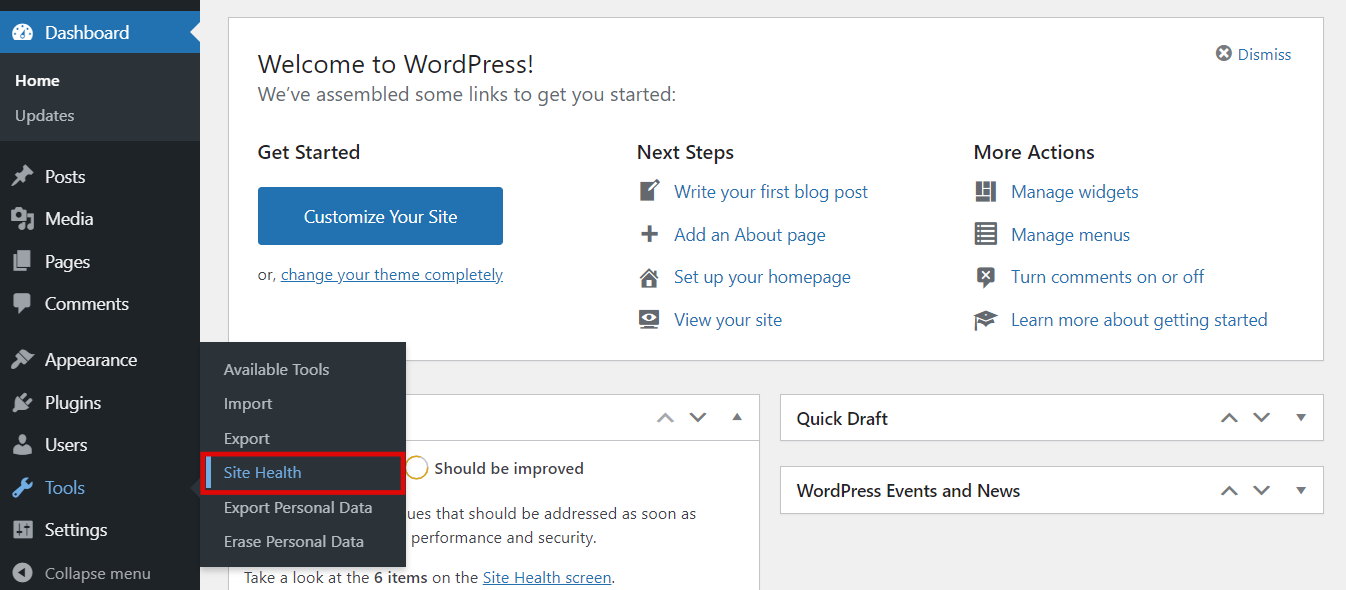This screenshot has width=1346, height=590.
Task: Click the Posts pushpin icon
Action: pos(22,177)
